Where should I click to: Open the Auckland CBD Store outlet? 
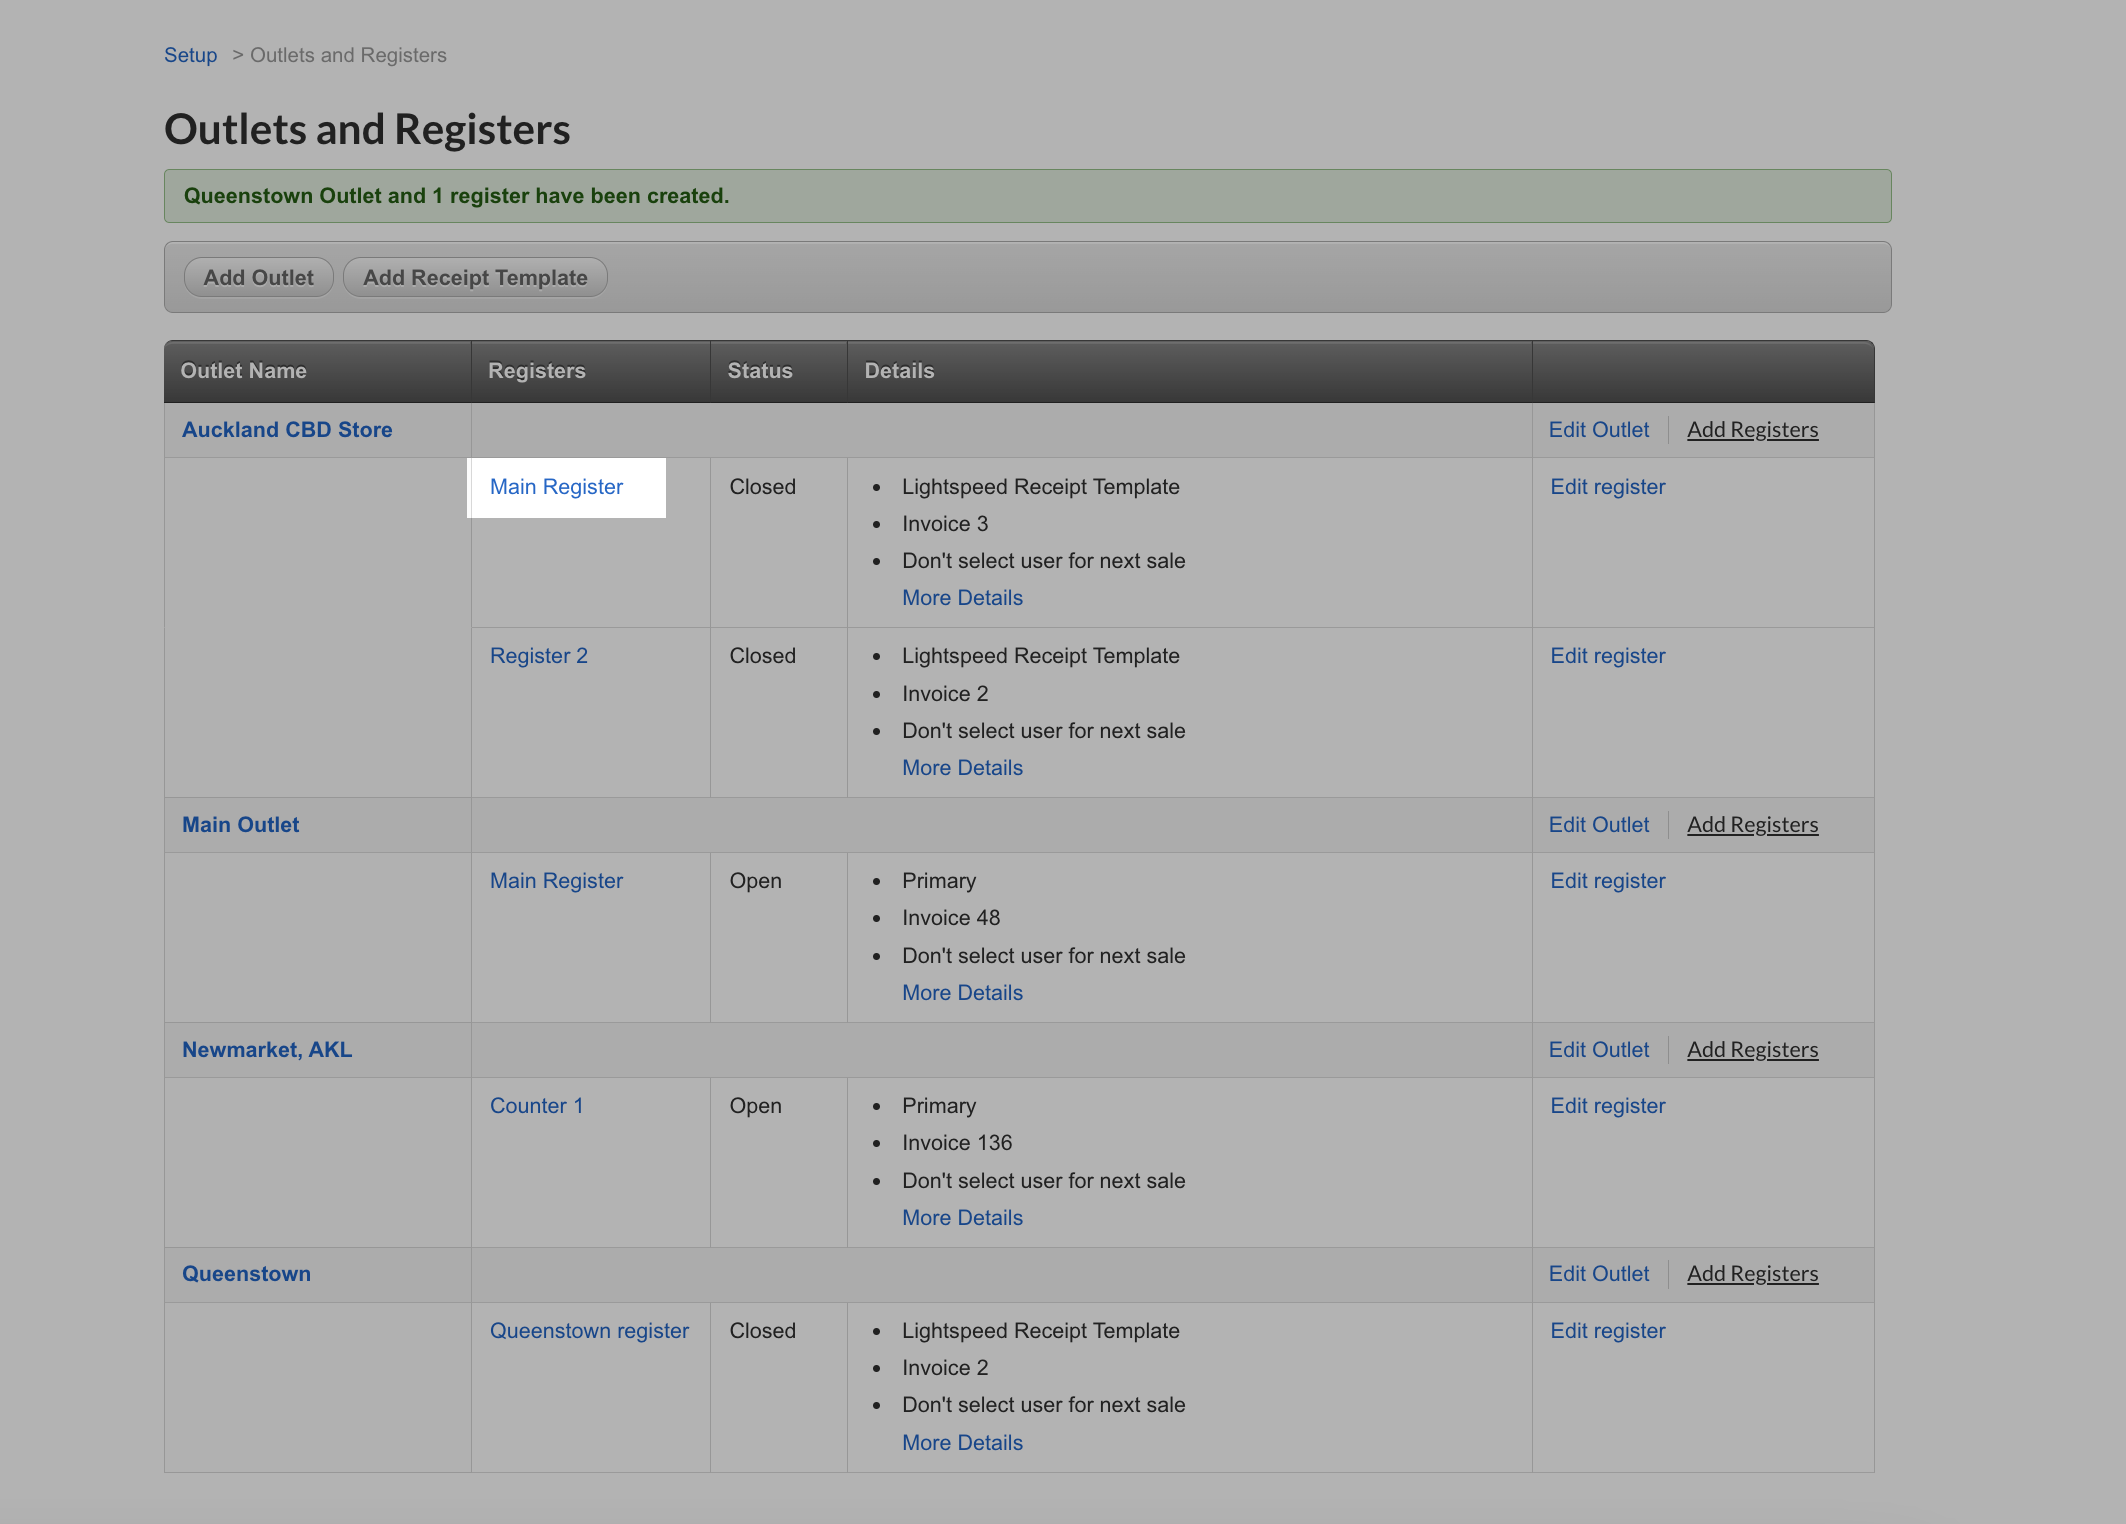287,429
